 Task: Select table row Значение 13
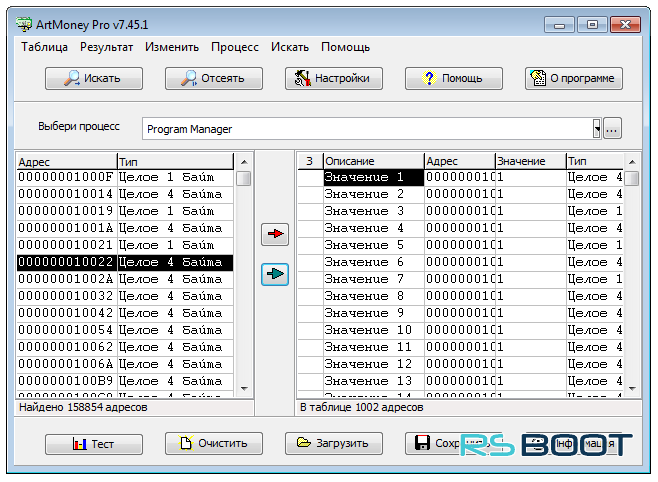[460, 381]
